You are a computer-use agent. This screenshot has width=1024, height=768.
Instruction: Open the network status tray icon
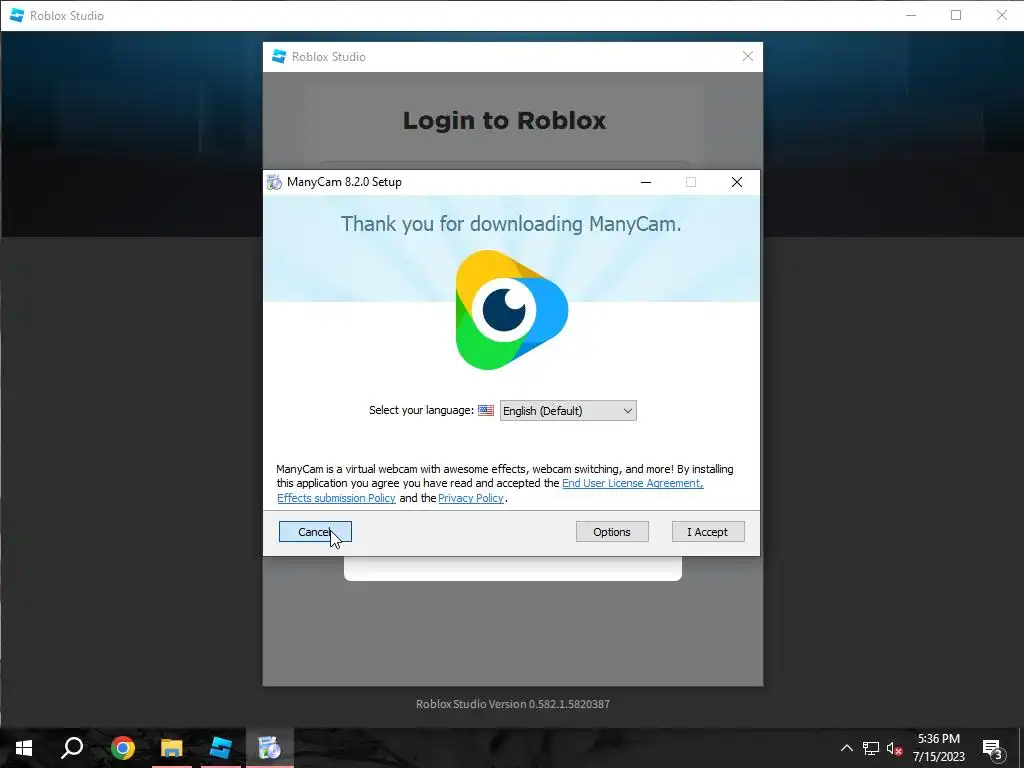tap(871, 748)
